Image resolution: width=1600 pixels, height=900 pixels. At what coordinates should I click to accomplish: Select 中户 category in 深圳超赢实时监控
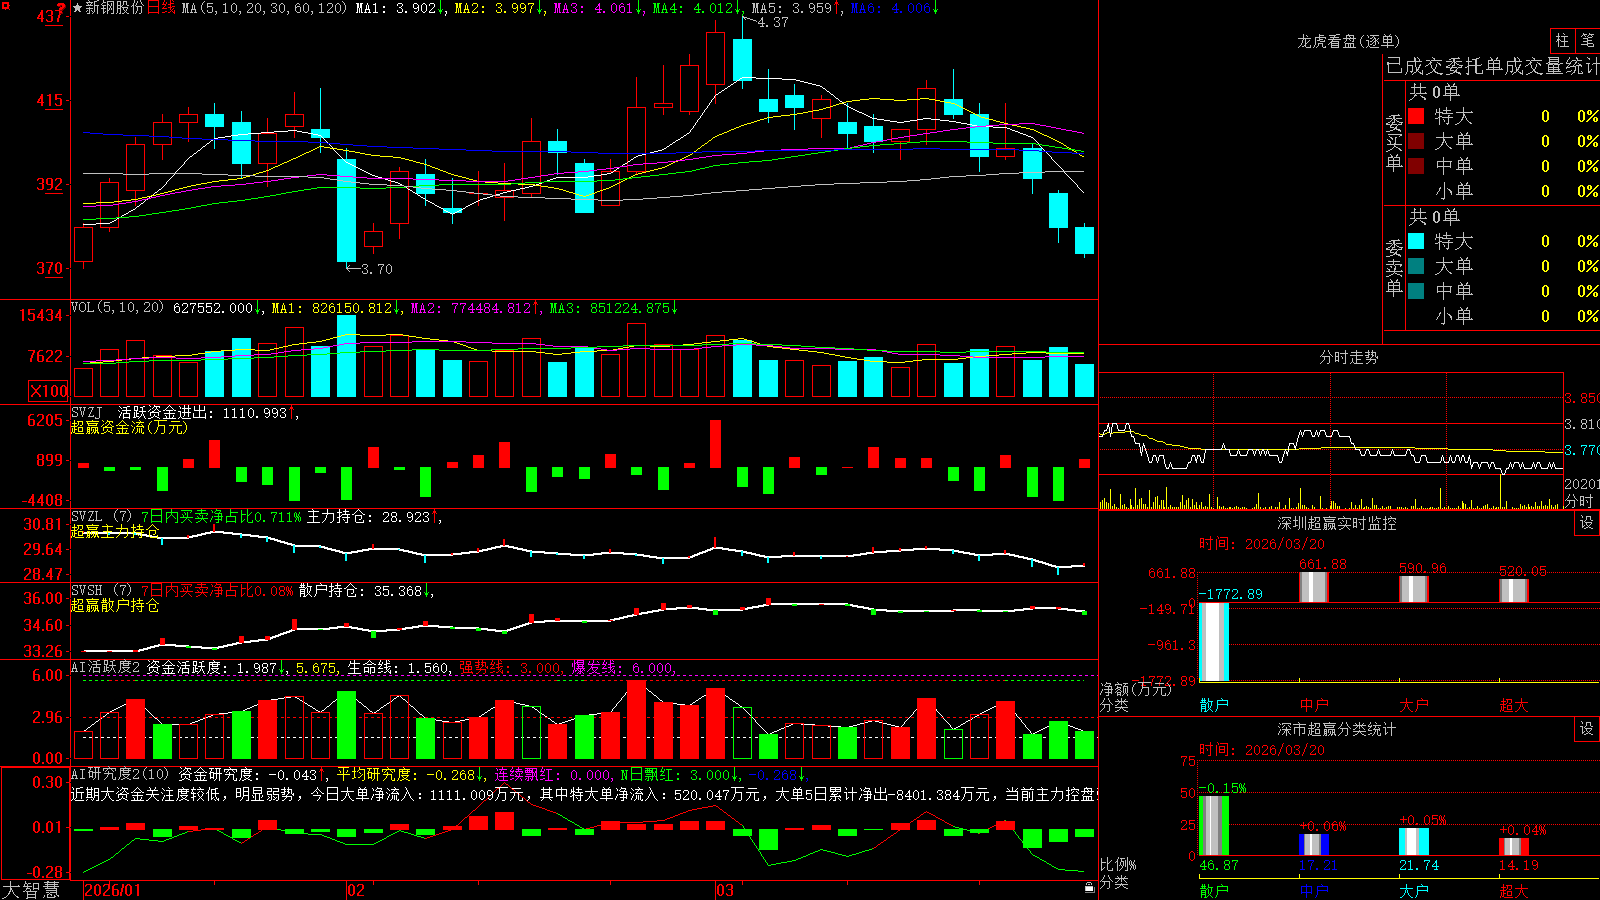1314,705
